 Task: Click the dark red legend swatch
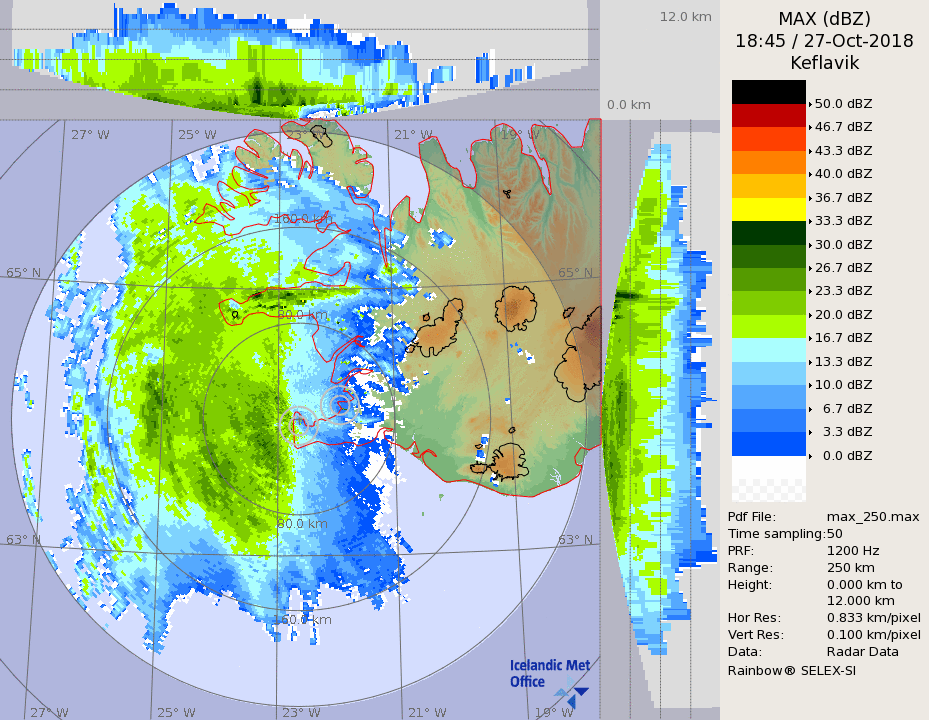coord(768,115)
